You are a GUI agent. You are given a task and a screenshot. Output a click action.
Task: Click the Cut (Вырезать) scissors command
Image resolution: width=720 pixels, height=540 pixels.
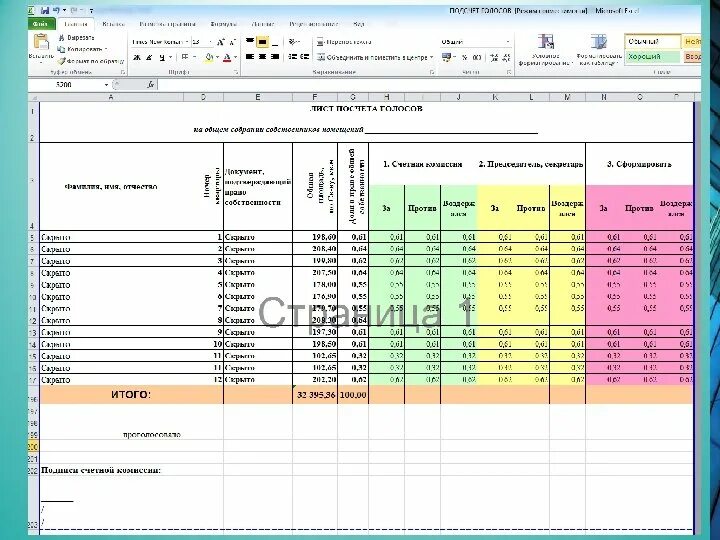[x=76, y=38]
